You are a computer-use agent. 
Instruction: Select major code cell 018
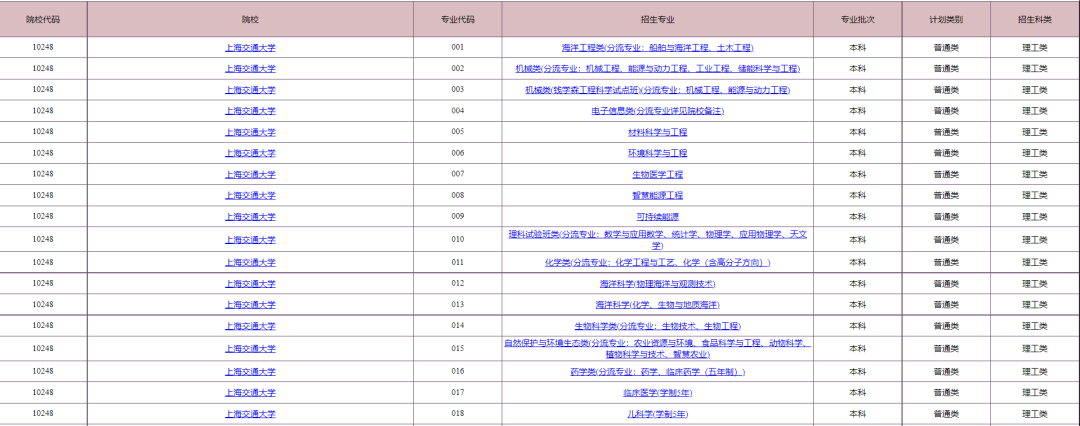[458, 414]
